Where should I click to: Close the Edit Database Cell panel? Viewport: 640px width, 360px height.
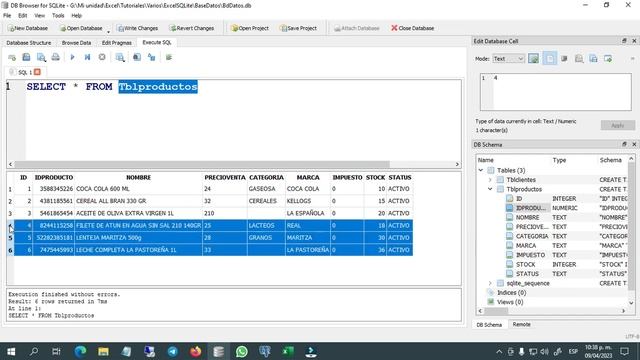coord(634,41)
